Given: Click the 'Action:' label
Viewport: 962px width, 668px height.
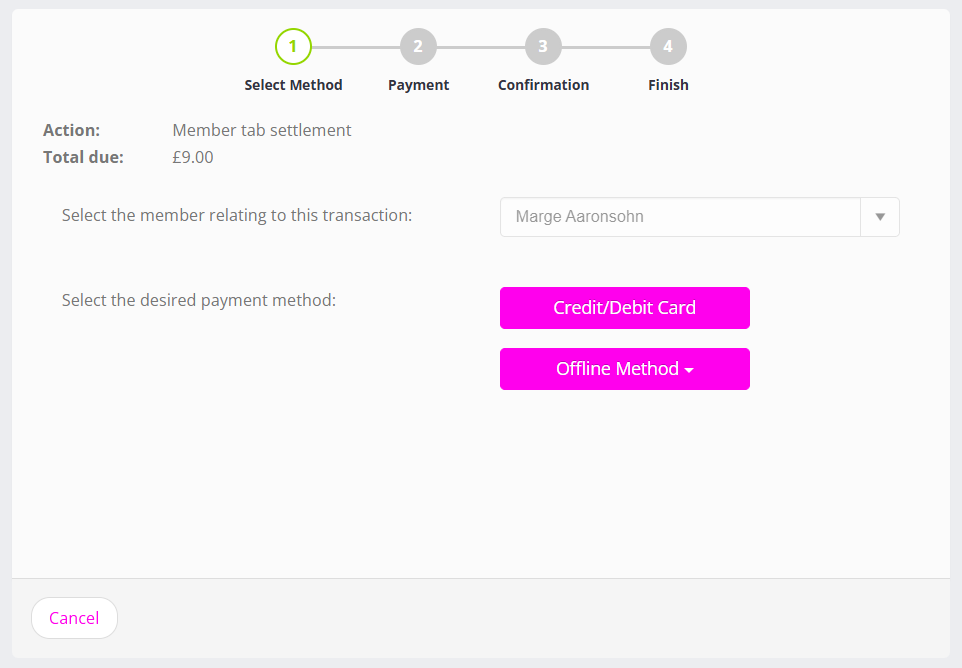Looking at the screenshot, I should click(72, 130).
